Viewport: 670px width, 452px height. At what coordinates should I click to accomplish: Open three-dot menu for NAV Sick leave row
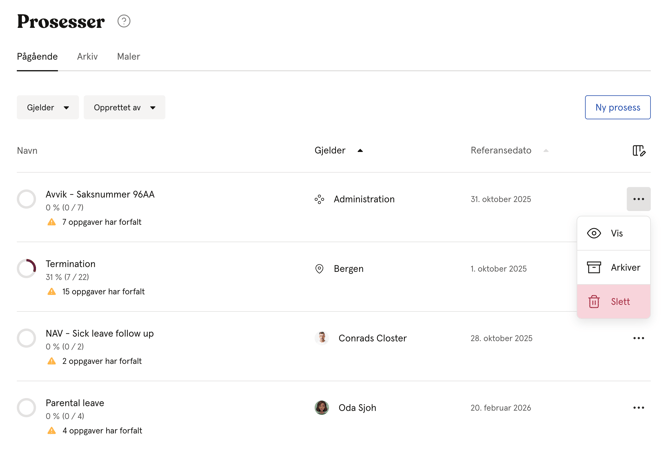(x=638, y=338)
